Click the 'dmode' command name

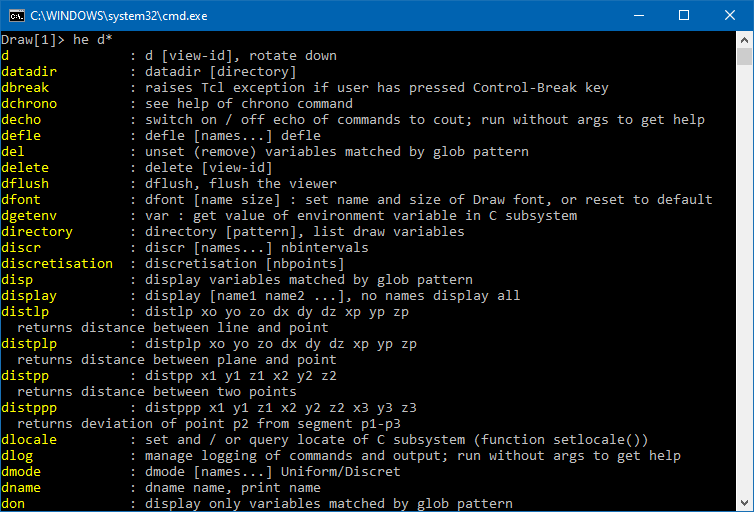pos(22,472)
